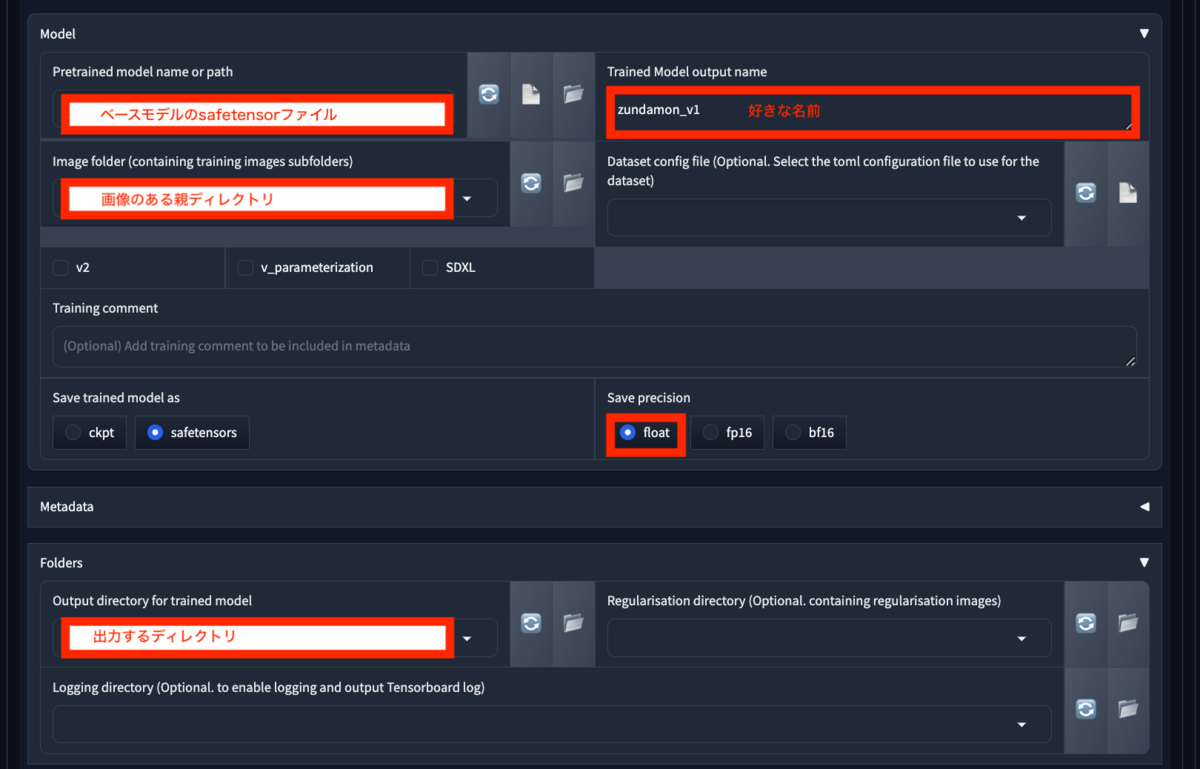Screen dimensions: 1200x769
Task: Refresh the Dataset config file list
Action: click(1086, 194)
